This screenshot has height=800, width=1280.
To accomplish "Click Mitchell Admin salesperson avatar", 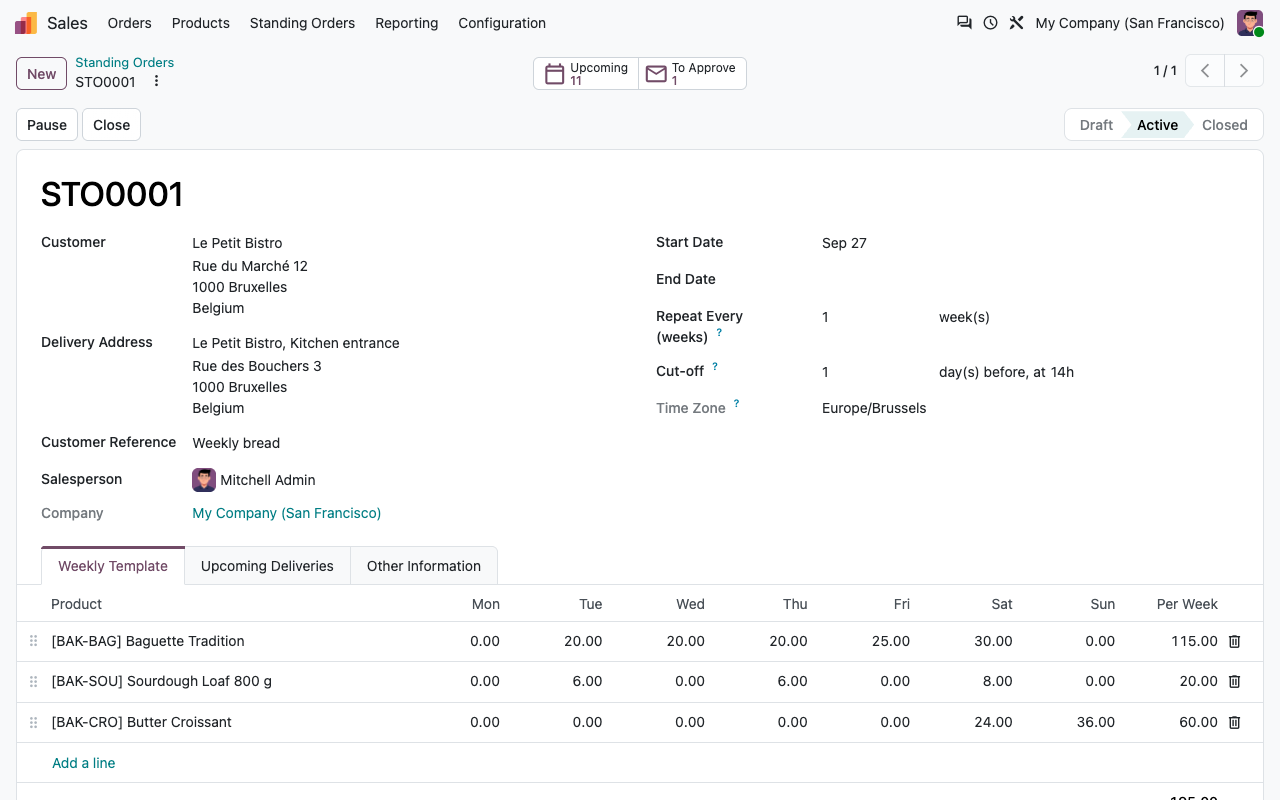I will (x=204, y=480).
